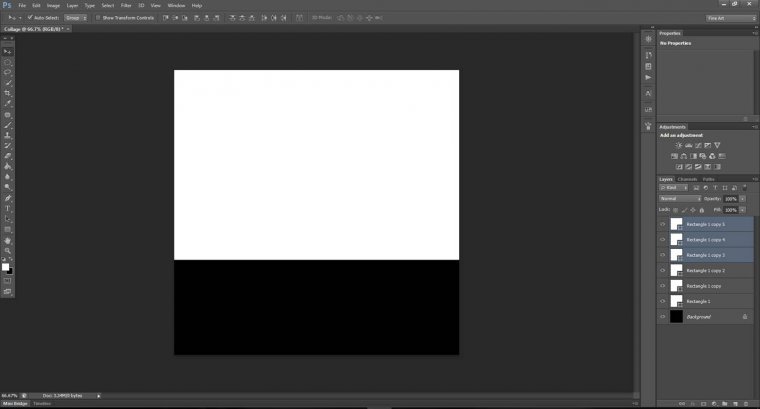Open the Mini Bridge panel tab
Screen dimensions: 760x409
pyautogui.click(x=16, y=403)
